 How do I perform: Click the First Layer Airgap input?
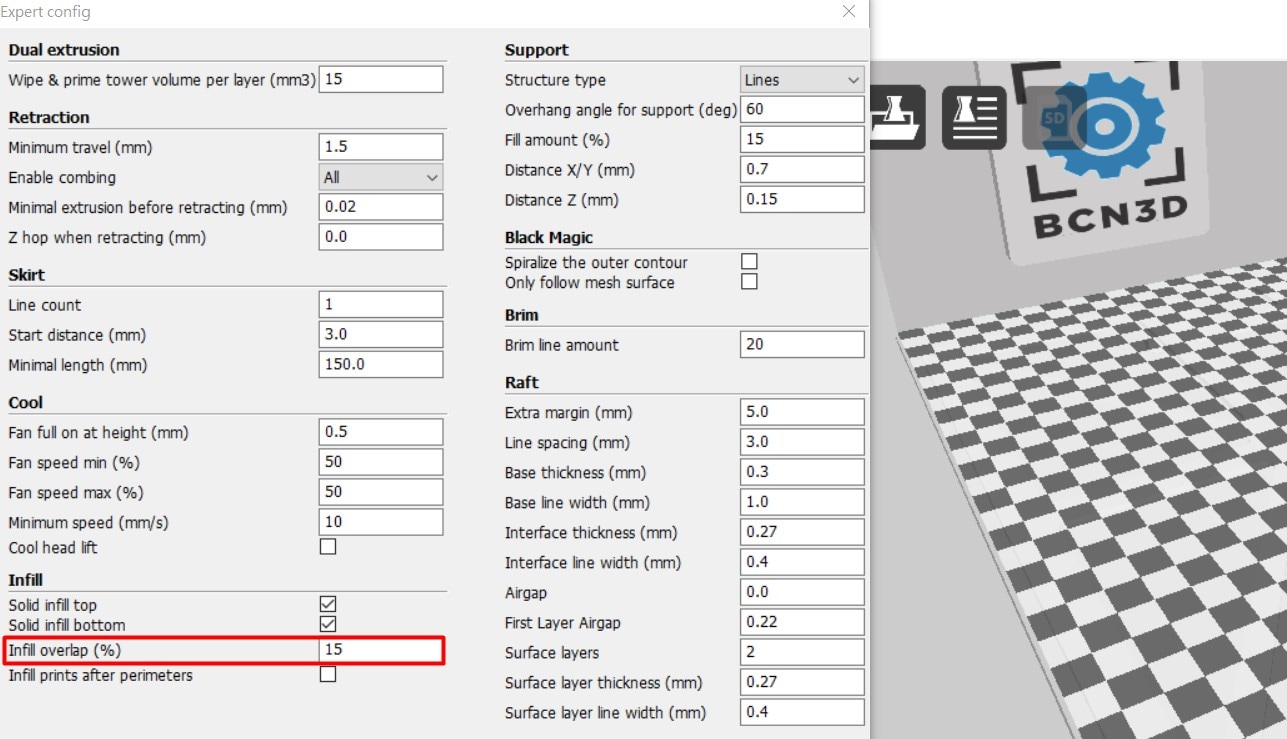802,622
